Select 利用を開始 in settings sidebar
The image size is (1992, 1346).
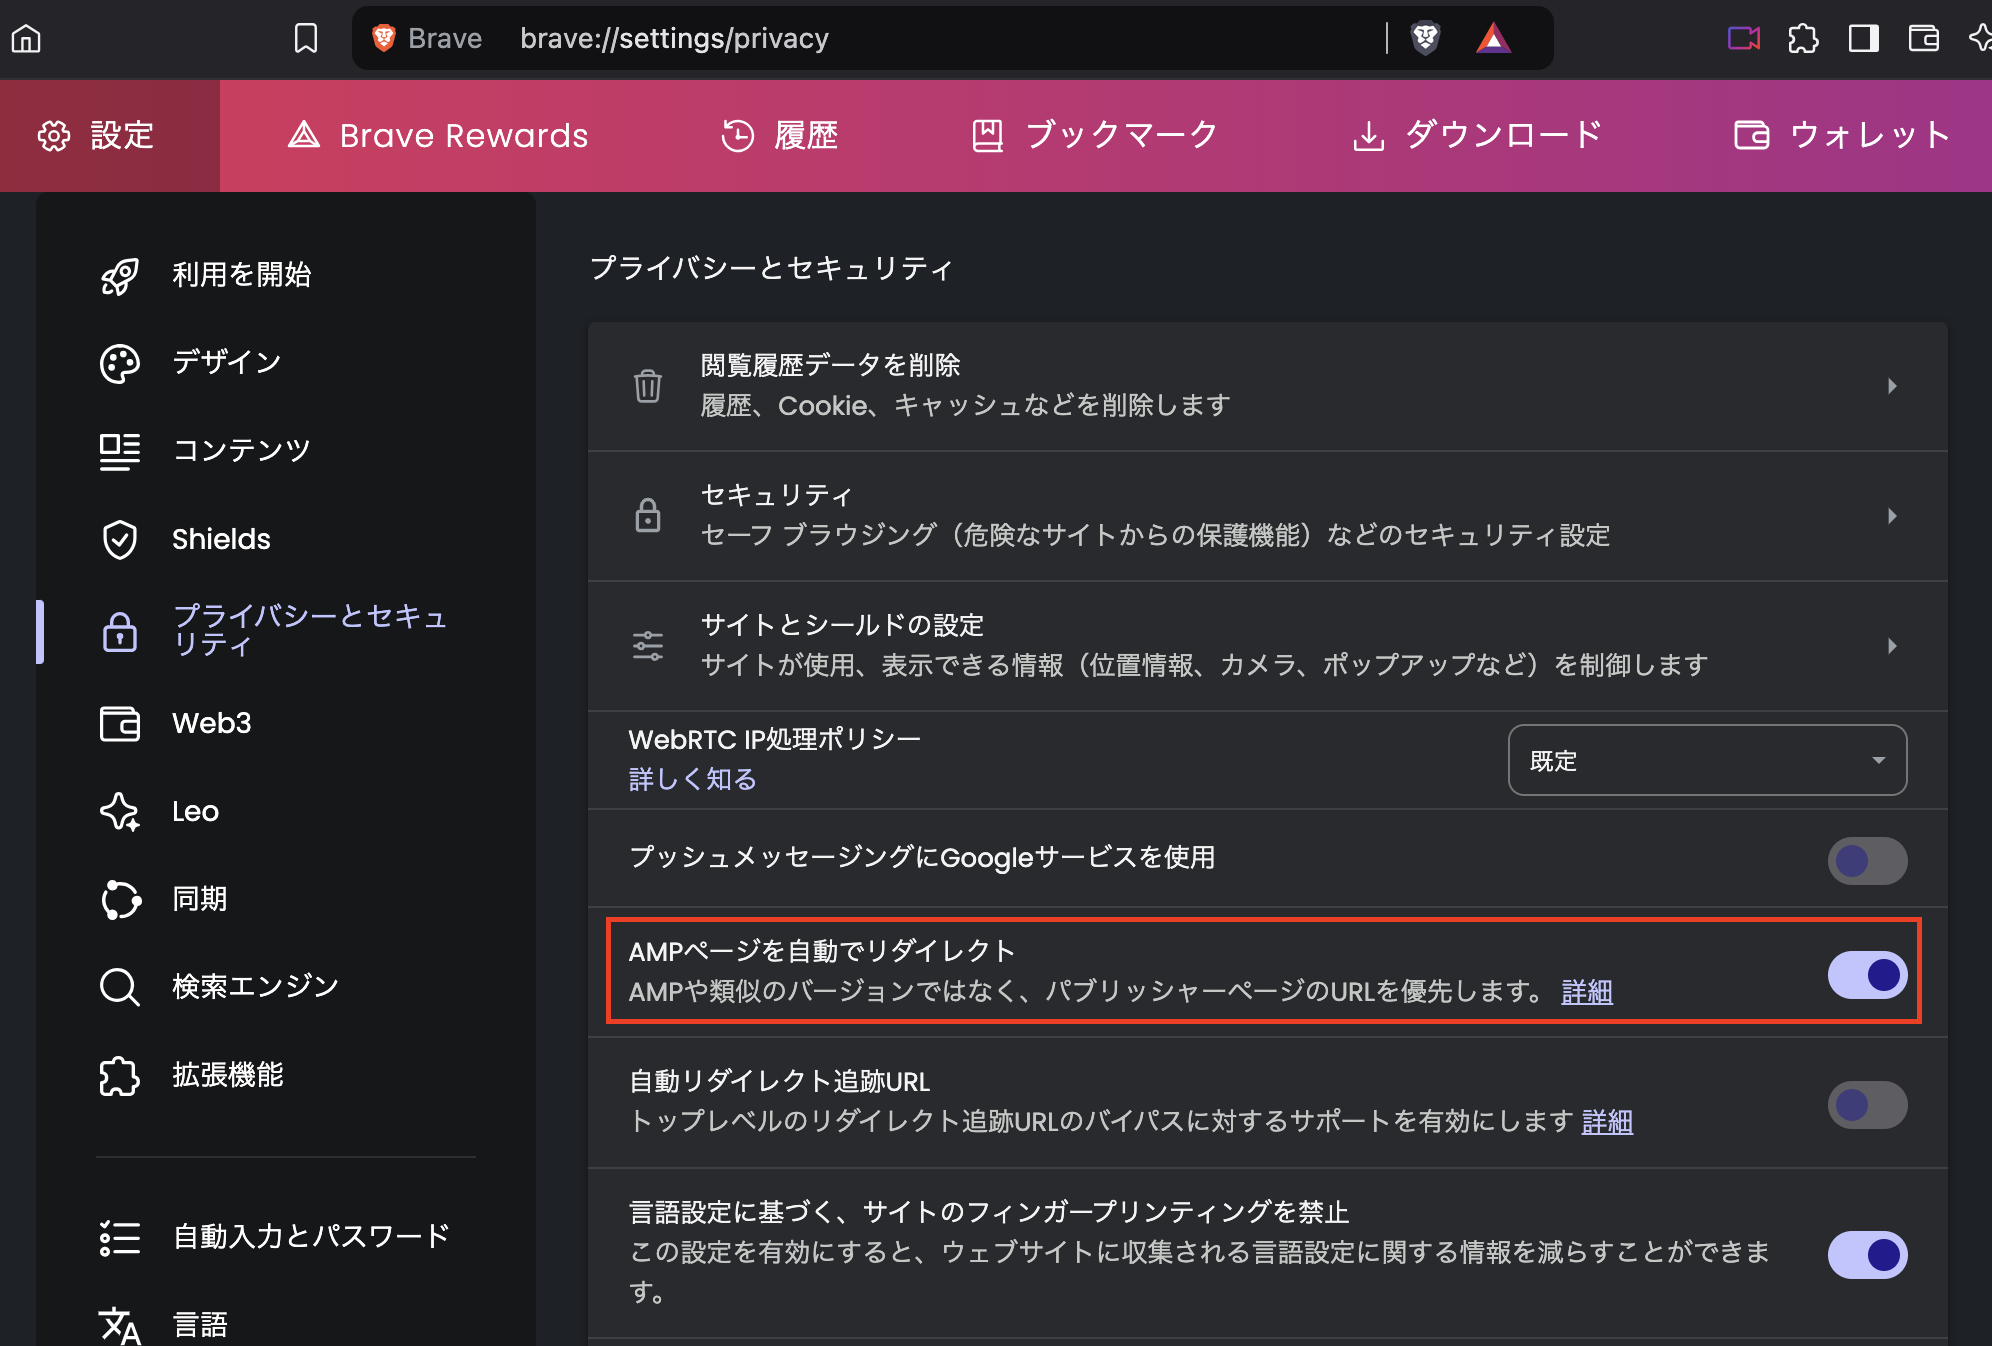(x=241, y=276)
